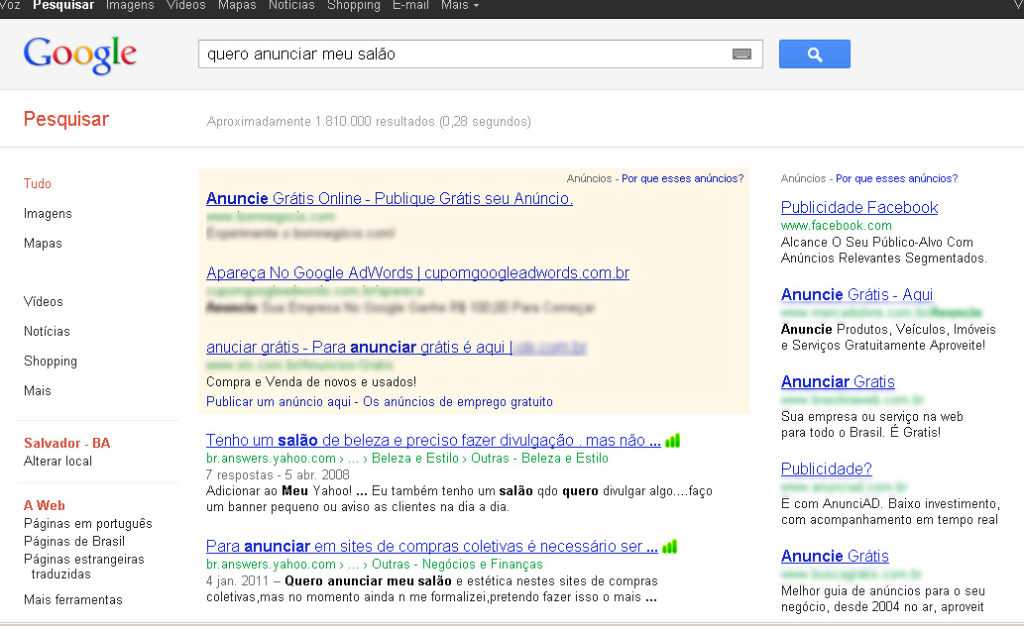Screen dimensions: 1024x626
Task: Select Tudo filter in left sidebar
Action: pos(37,184)
